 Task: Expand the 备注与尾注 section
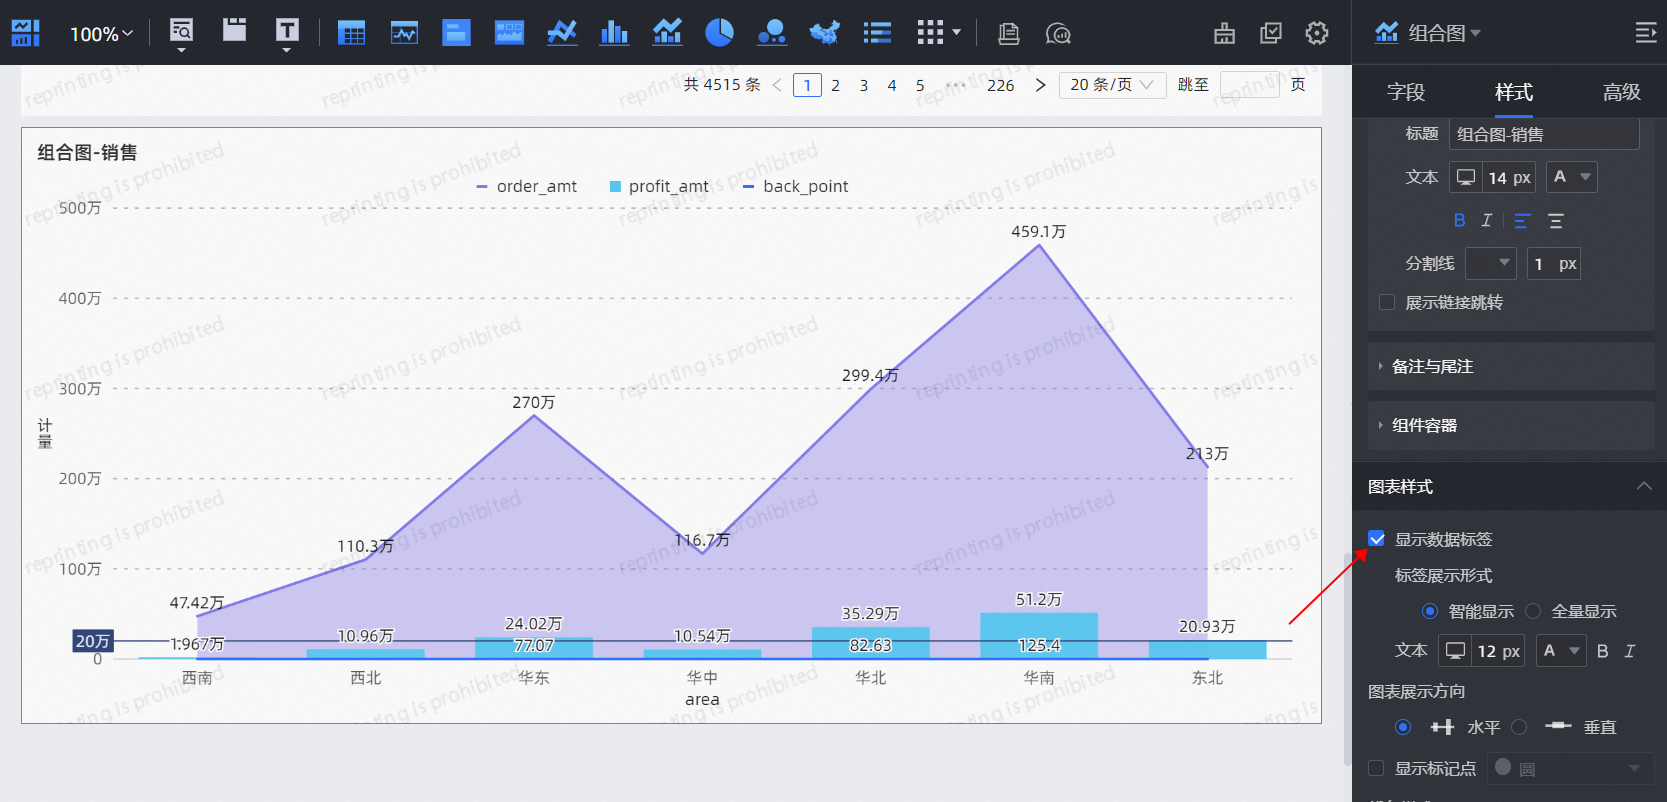coord(1432,366)
